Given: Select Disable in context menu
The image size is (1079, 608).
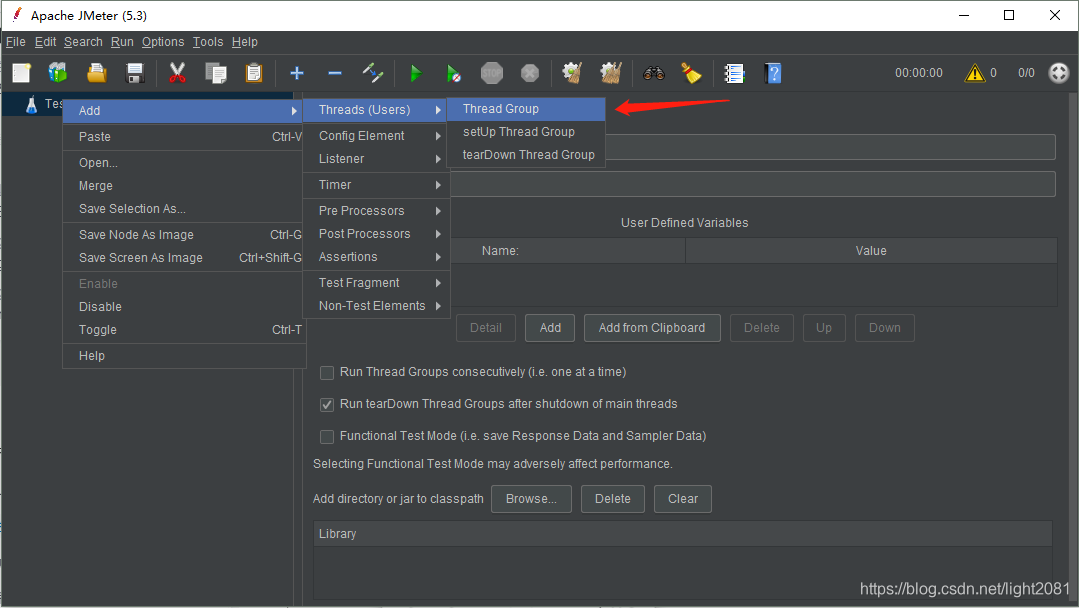Looking at the screenshot, I should [x=184, y=307].
